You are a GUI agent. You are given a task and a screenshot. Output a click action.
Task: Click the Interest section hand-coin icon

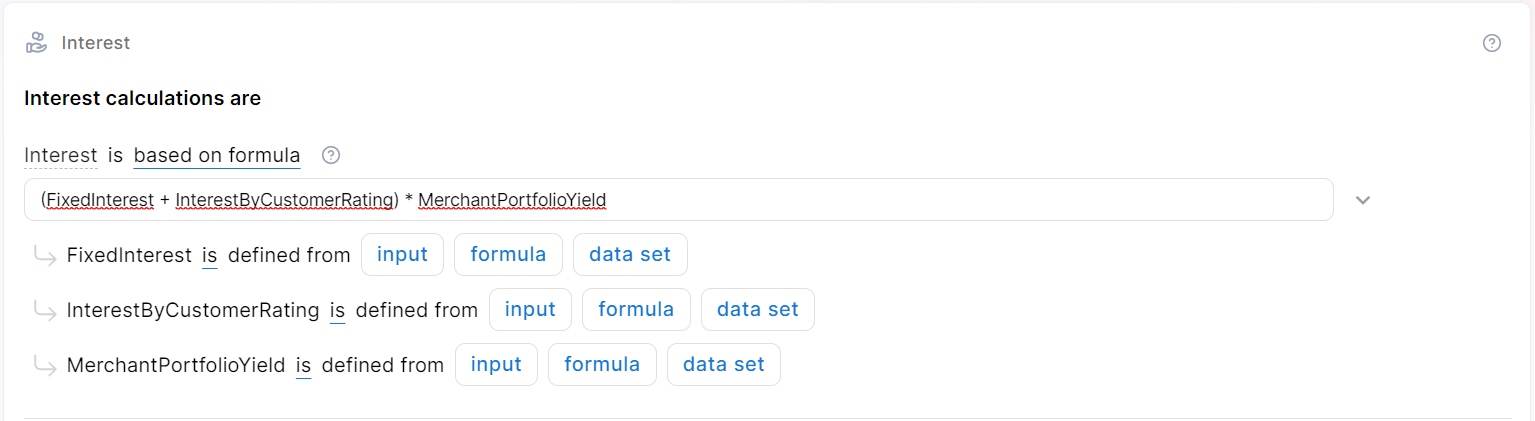tap(36, 43)
